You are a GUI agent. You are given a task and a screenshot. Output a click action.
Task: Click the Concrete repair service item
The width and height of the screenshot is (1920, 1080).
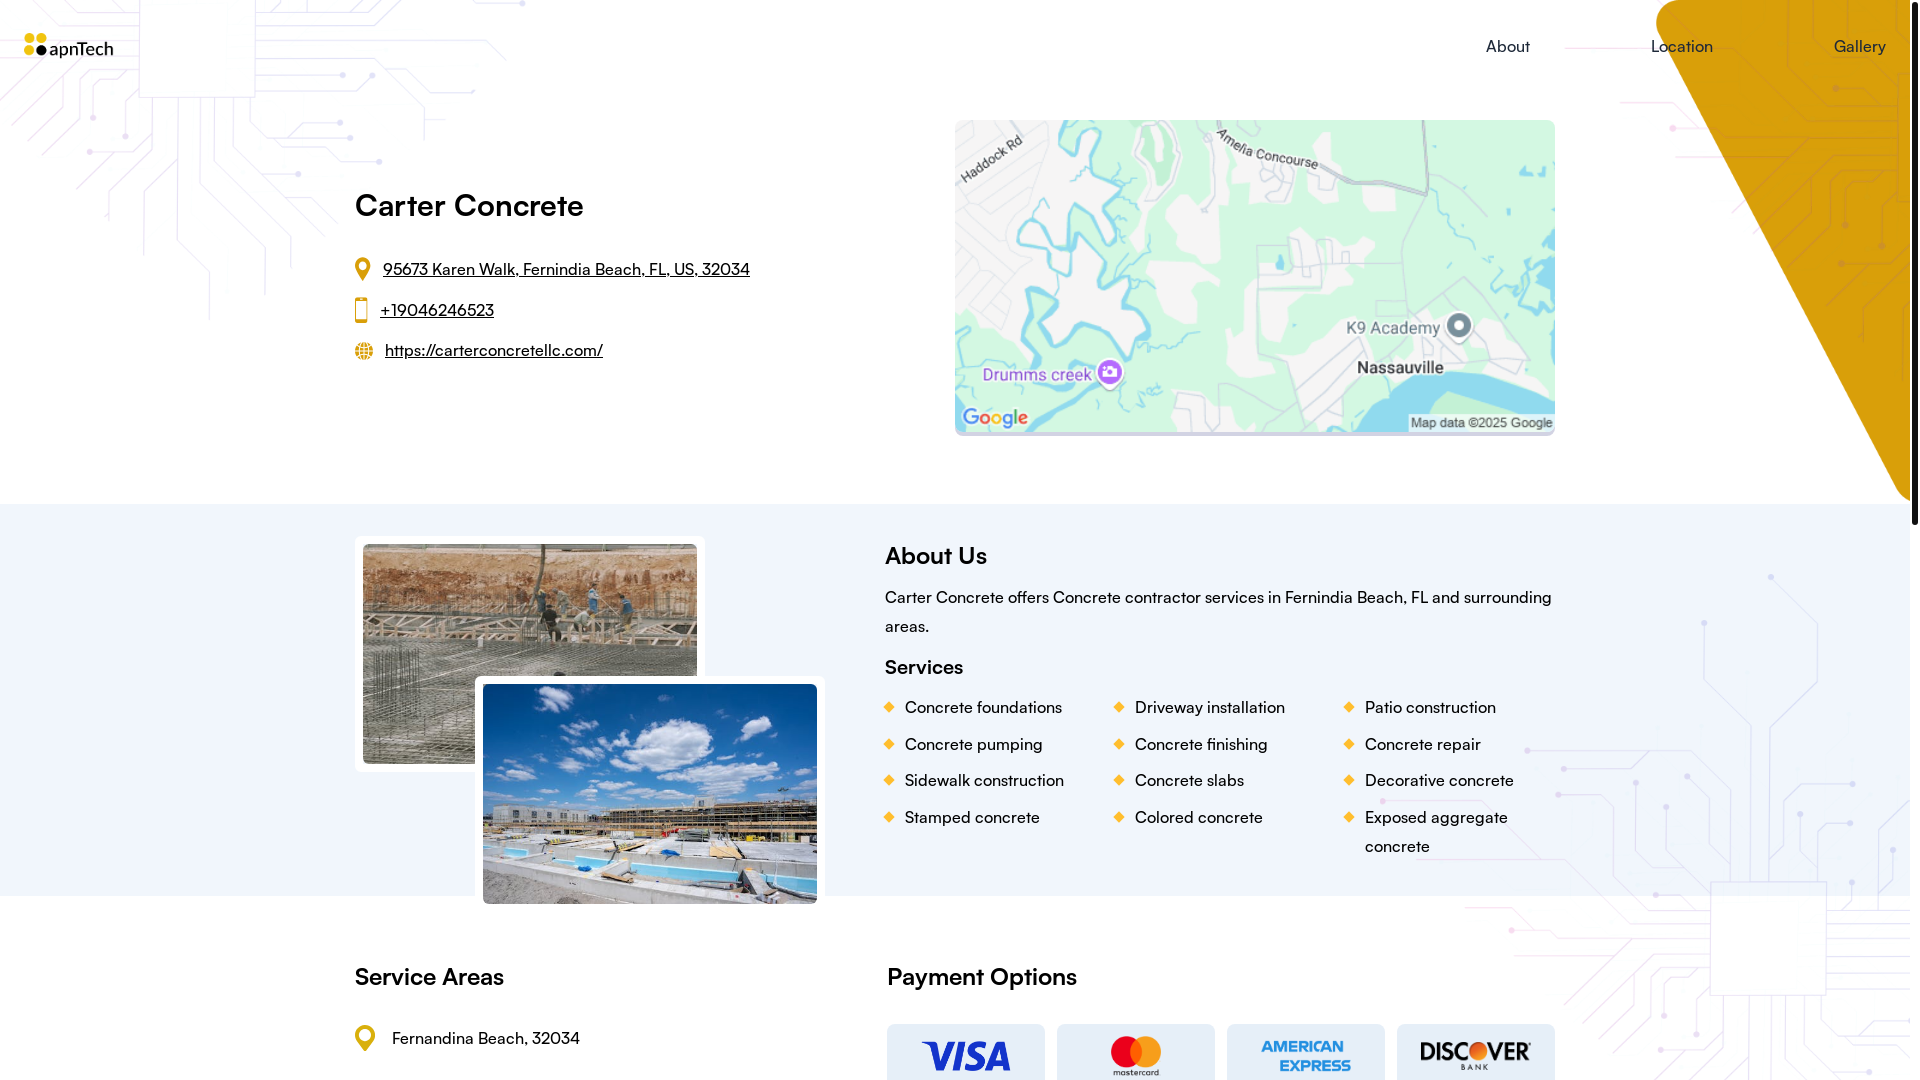pyautogui.click(x=1423, y=744)
